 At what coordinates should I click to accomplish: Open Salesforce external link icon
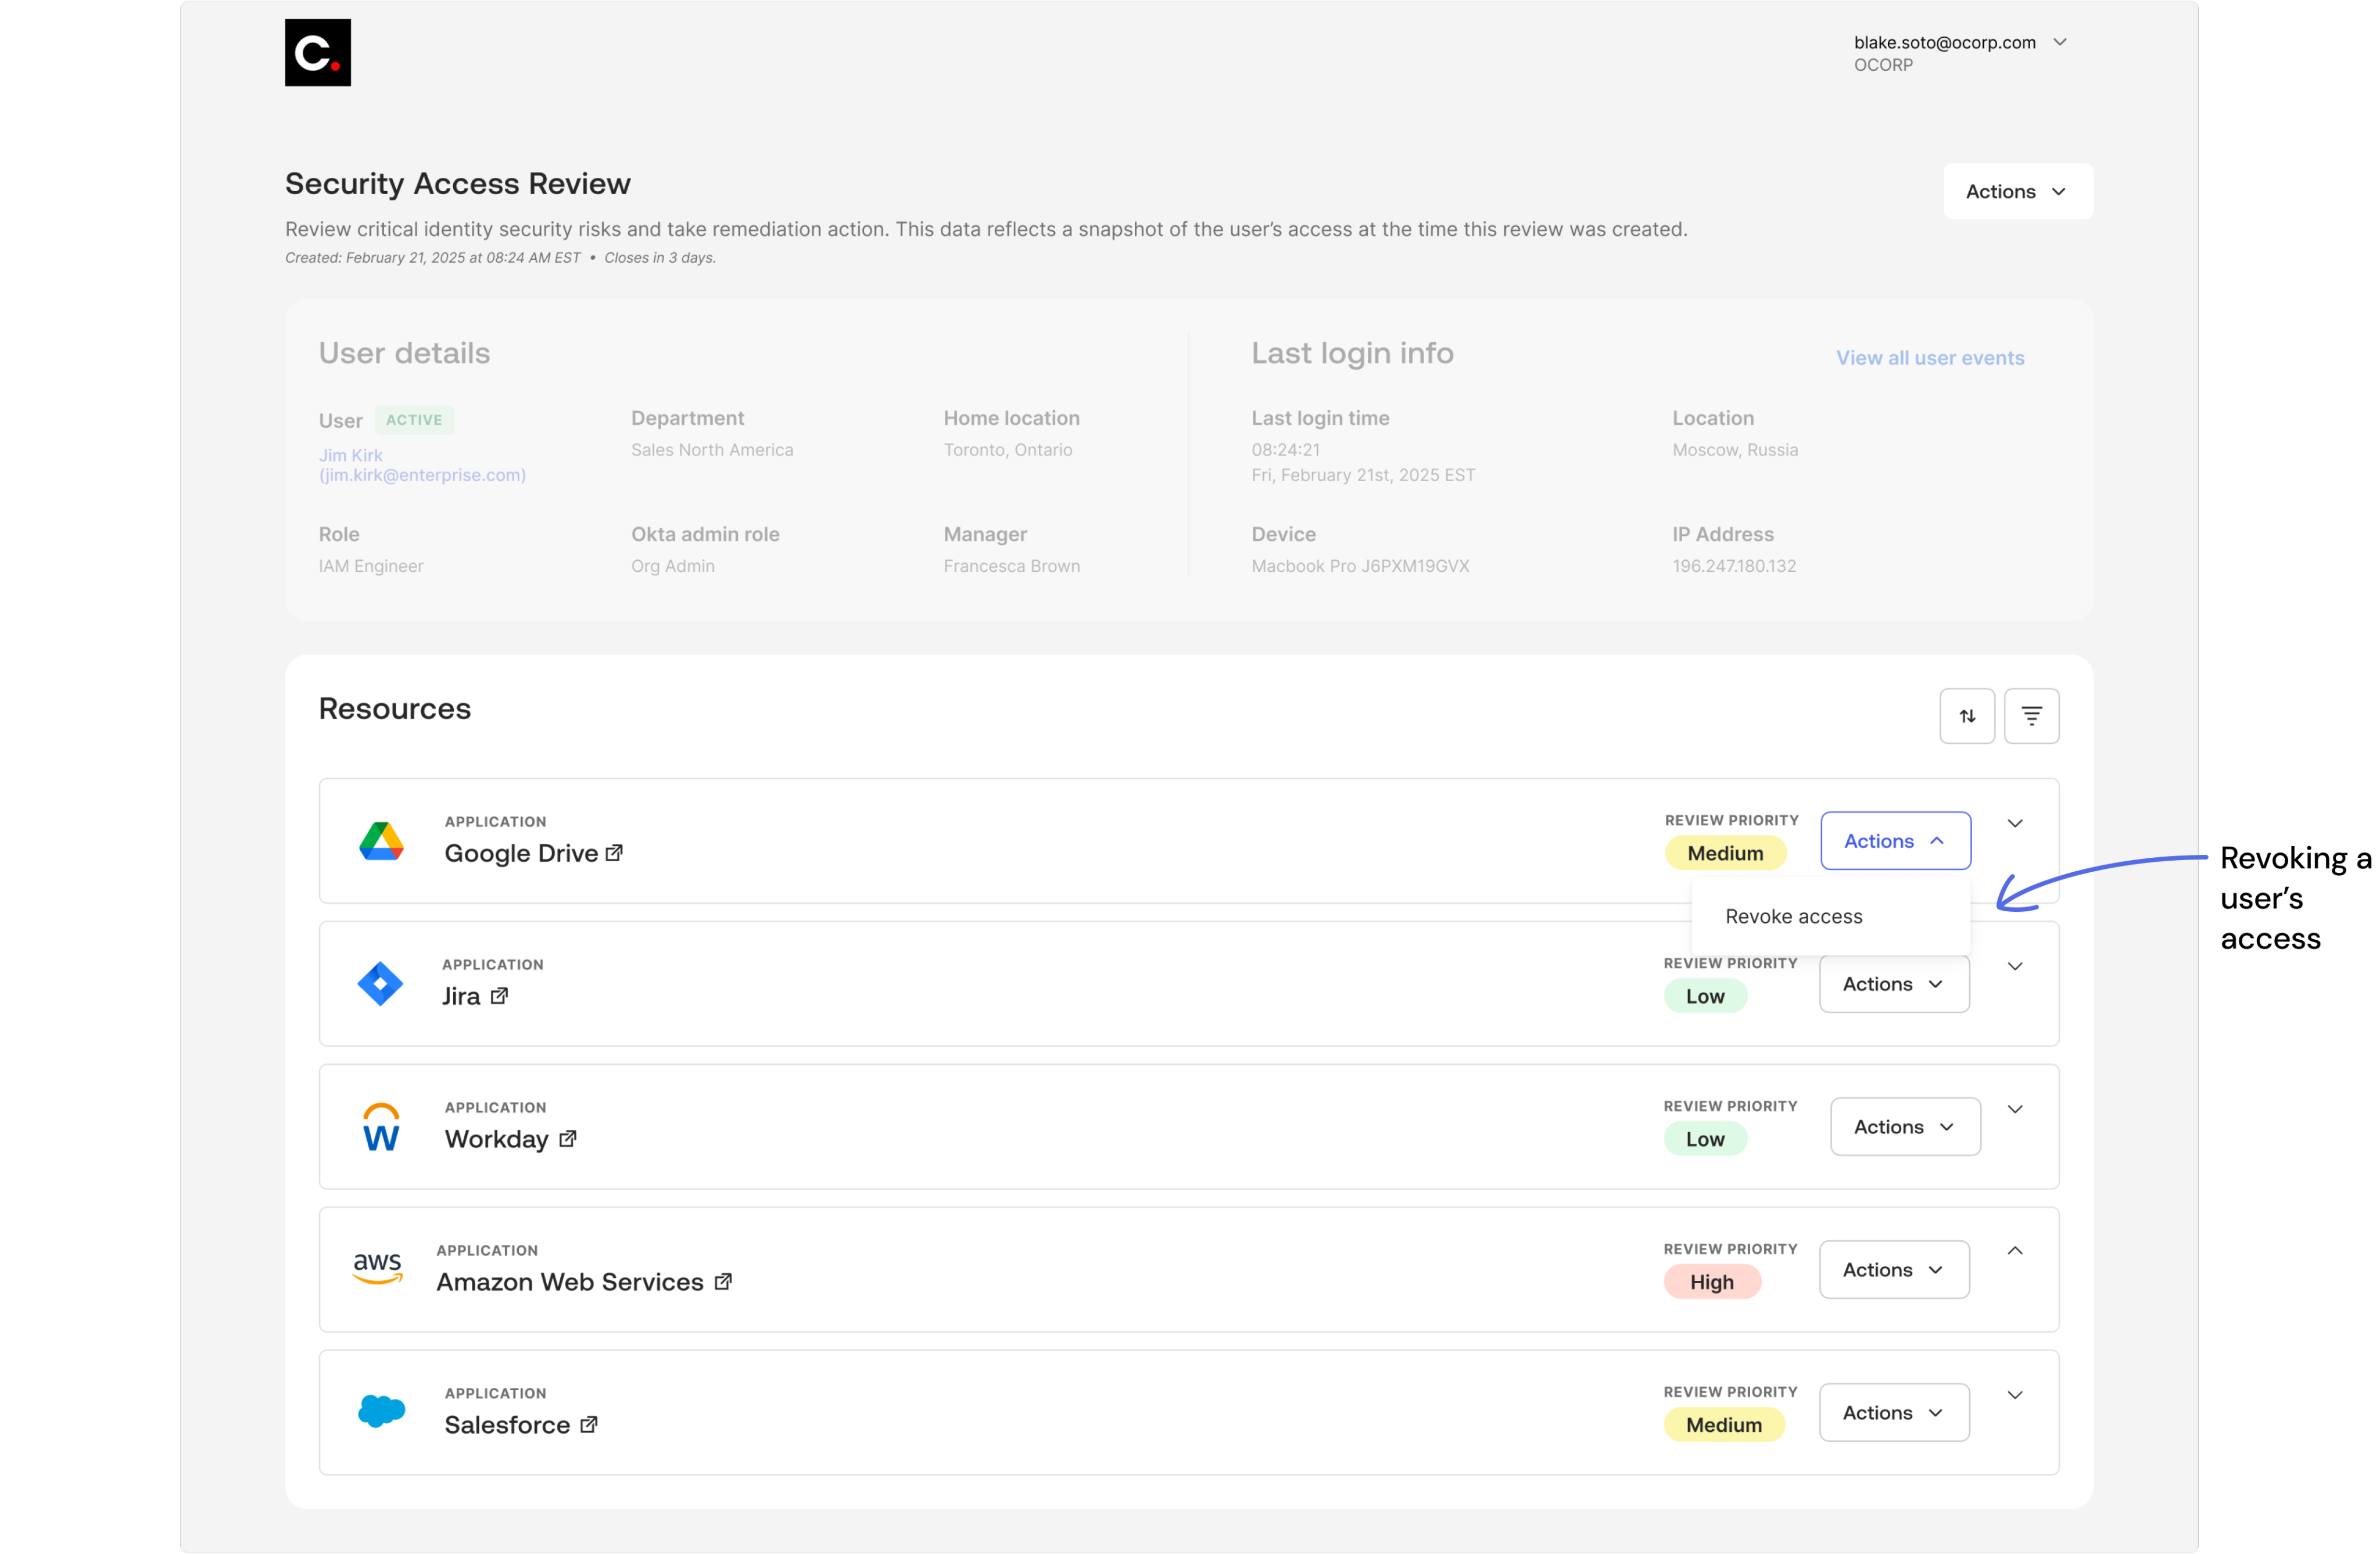pos(589,1425)
